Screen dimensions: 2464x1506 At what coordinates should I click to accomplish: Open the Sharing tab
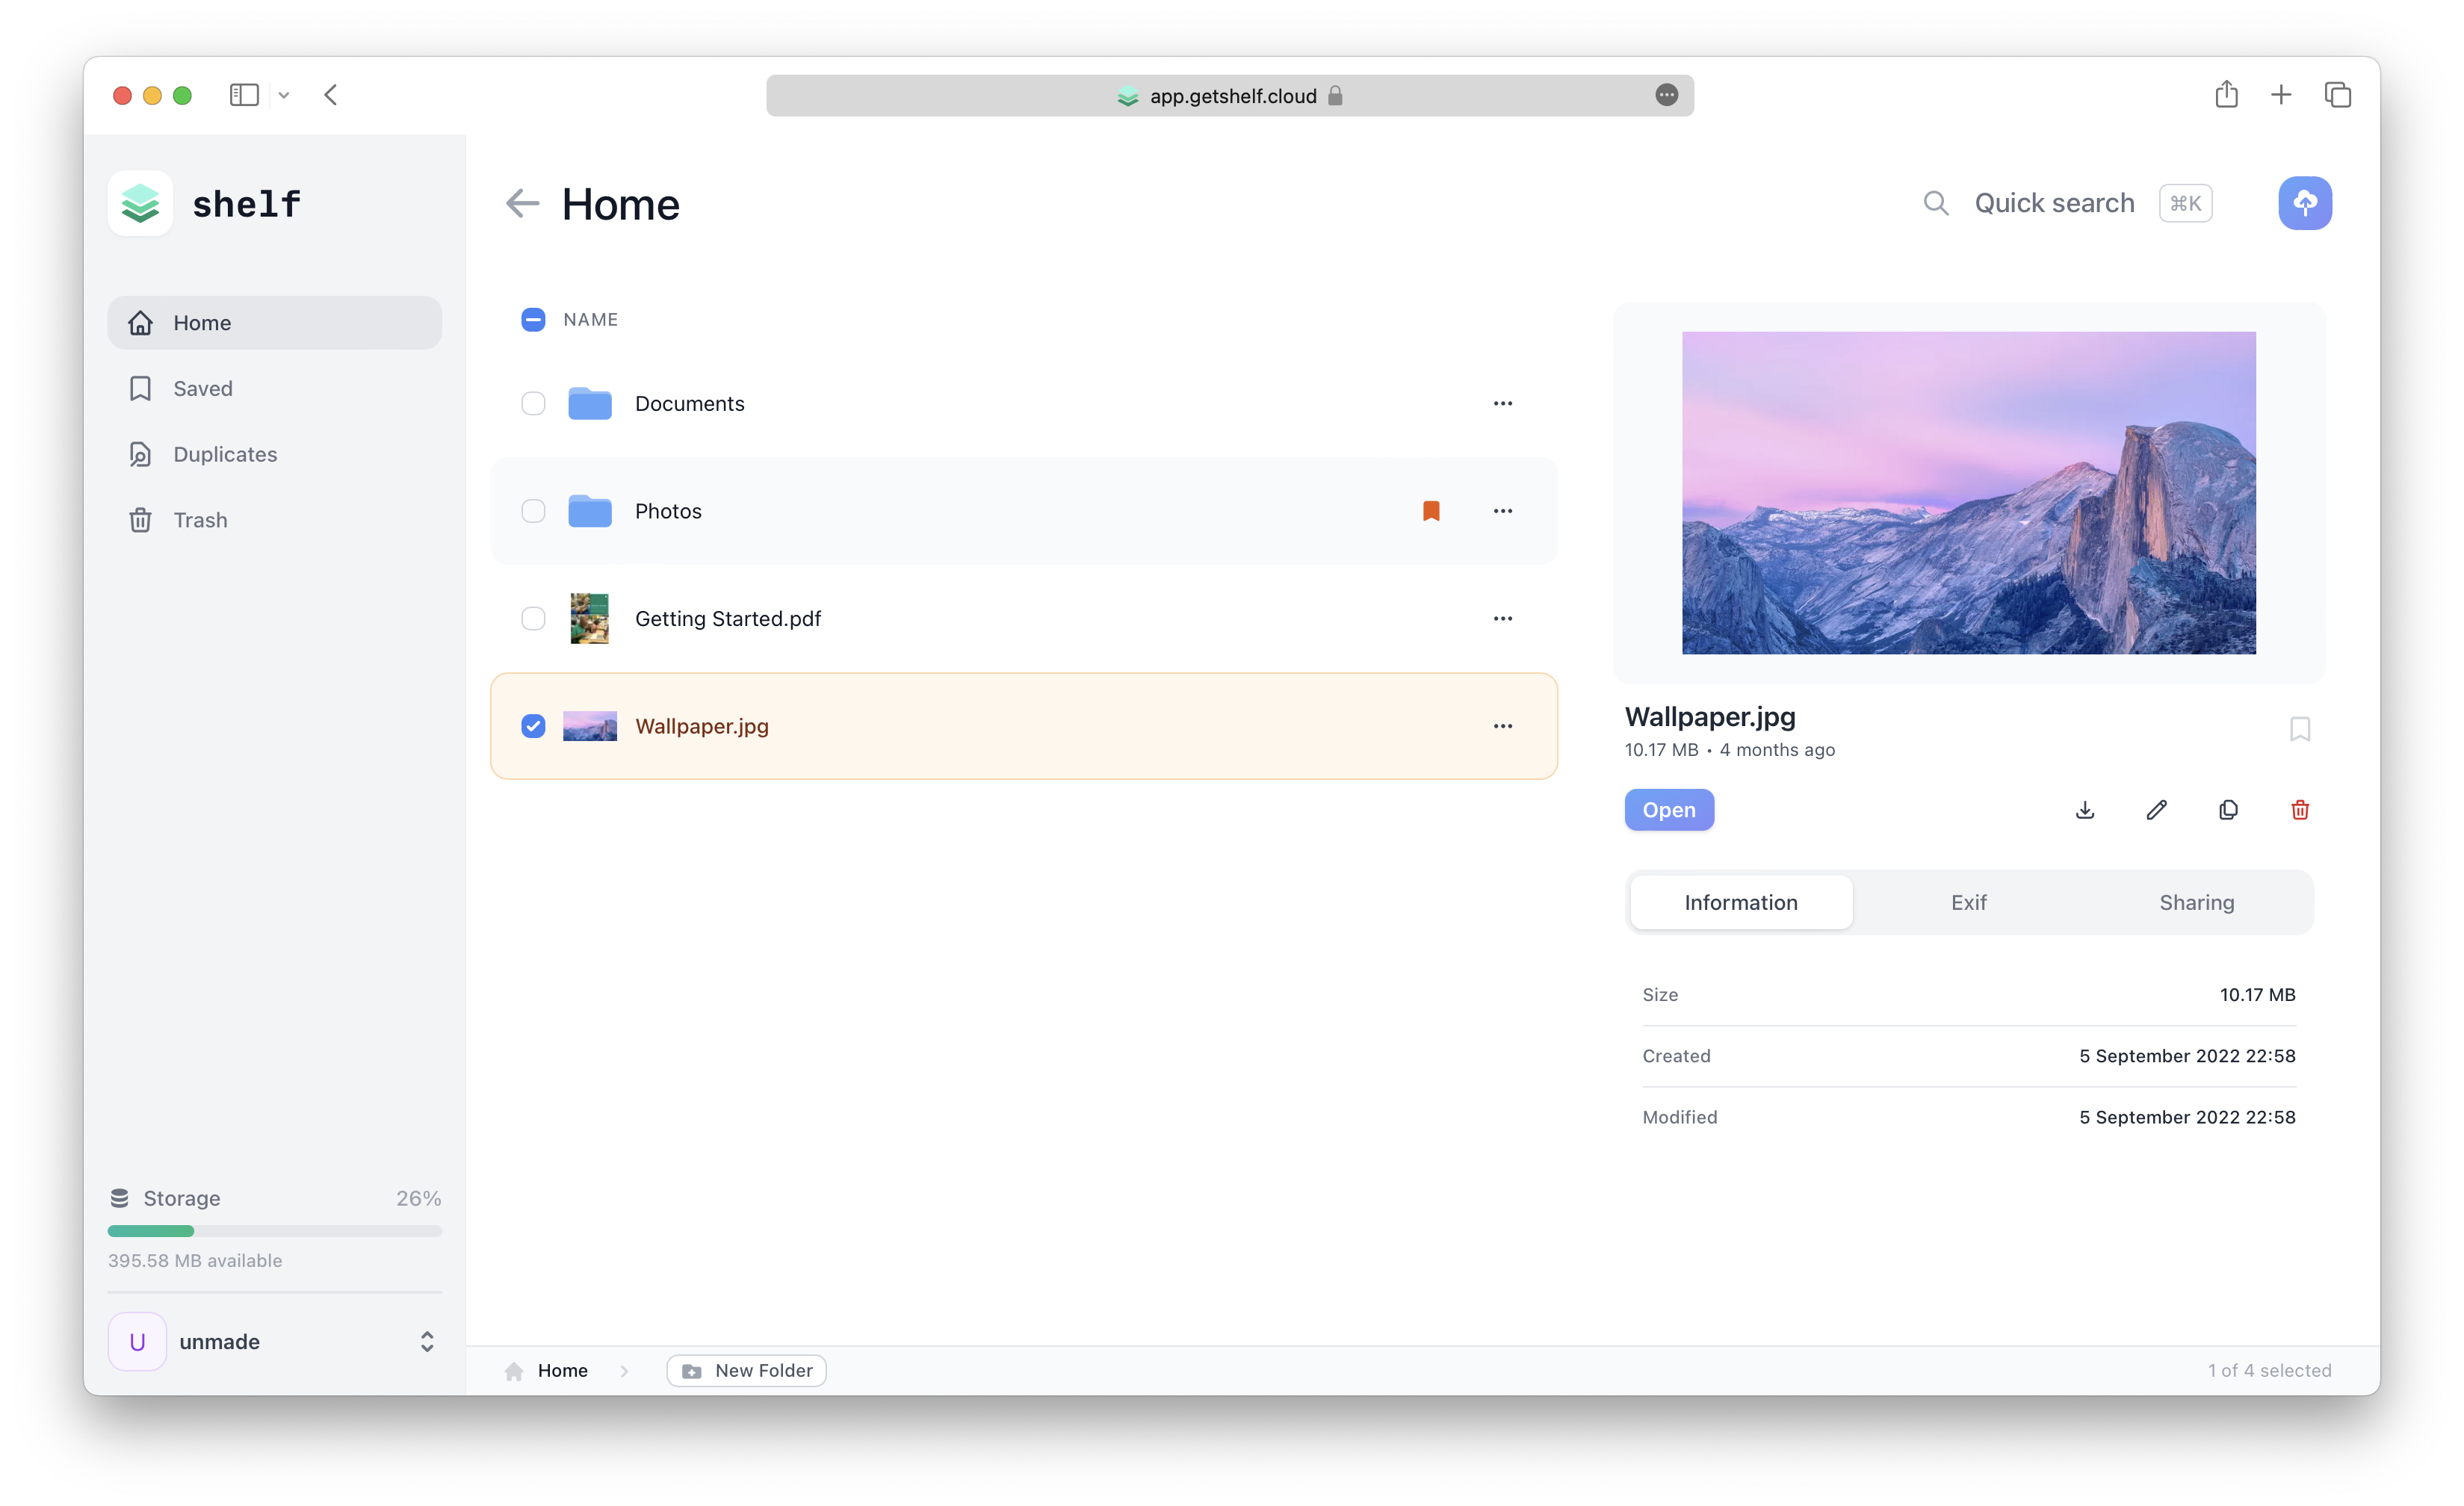tap(2196, 902)
